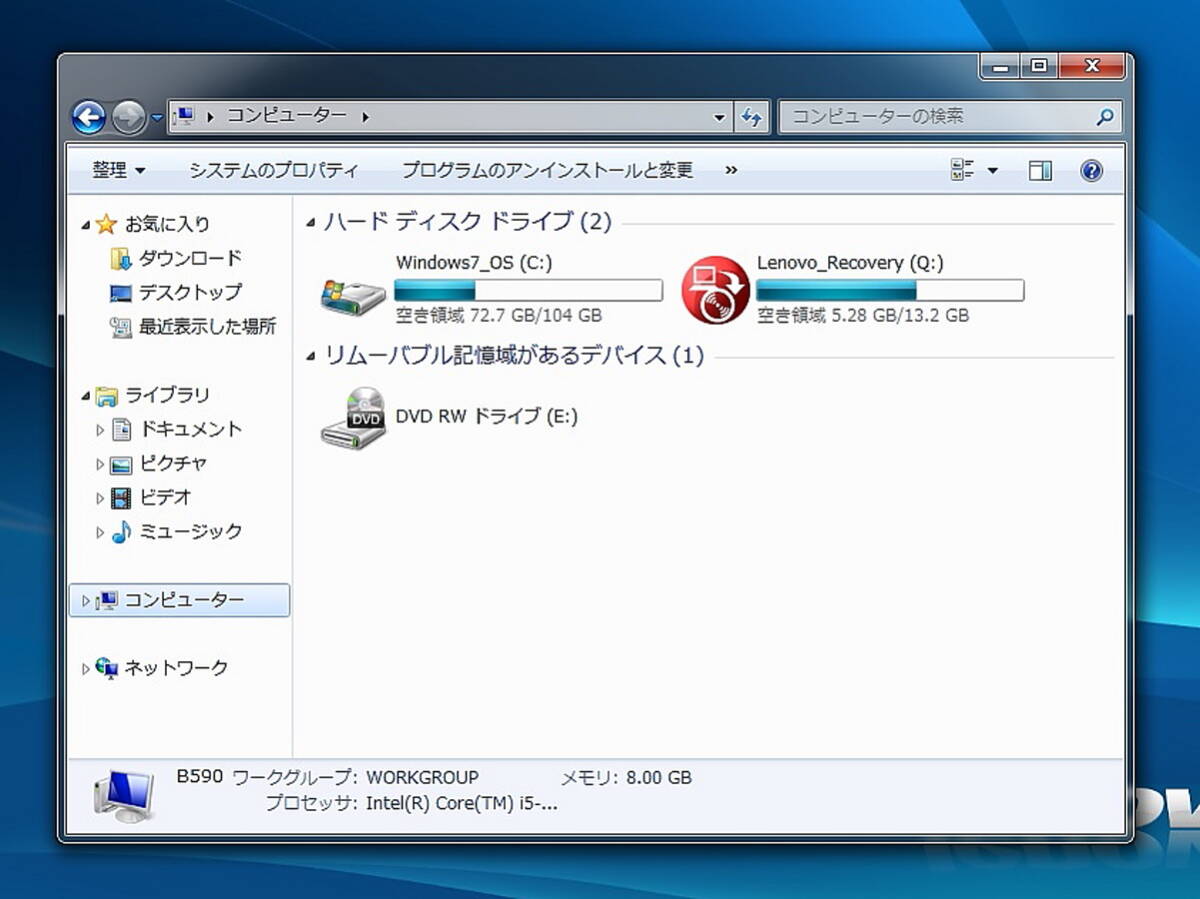Click 空き領域 72.7 GB/104 GB text

(x=499, y=316)
